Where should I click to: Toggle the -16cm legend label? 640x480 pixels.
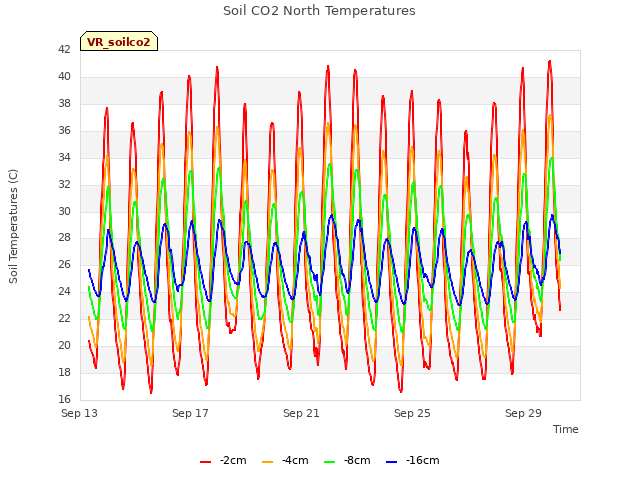422,460
